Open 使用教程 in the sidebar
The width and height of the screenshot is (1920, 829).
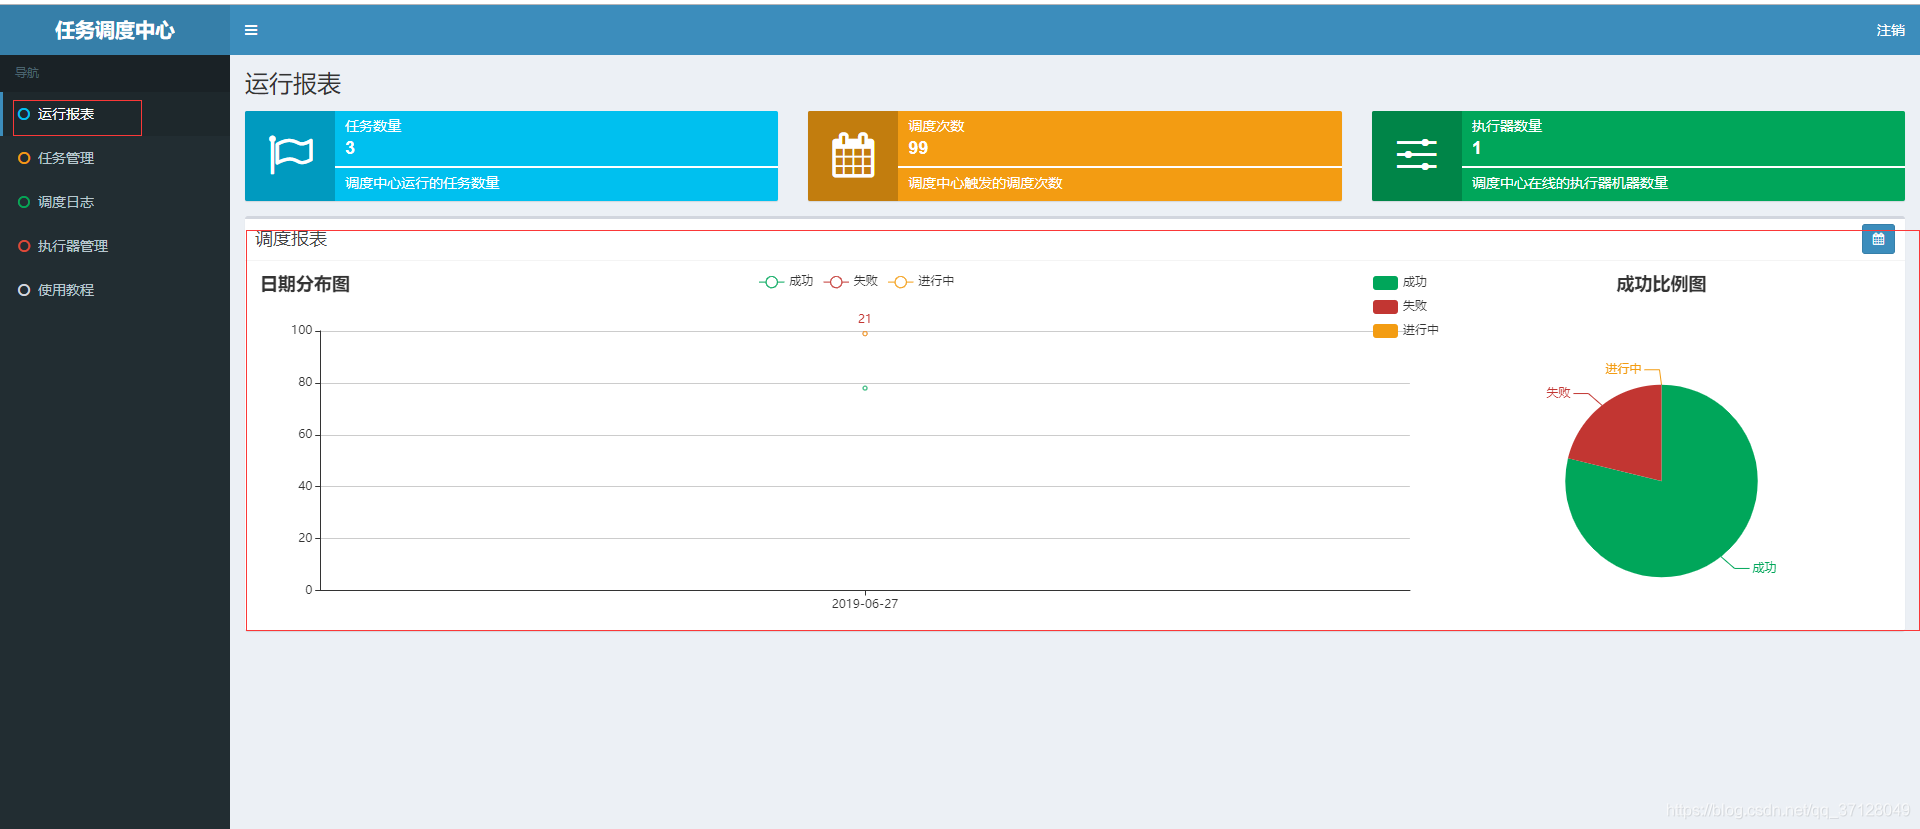[115, 290]
